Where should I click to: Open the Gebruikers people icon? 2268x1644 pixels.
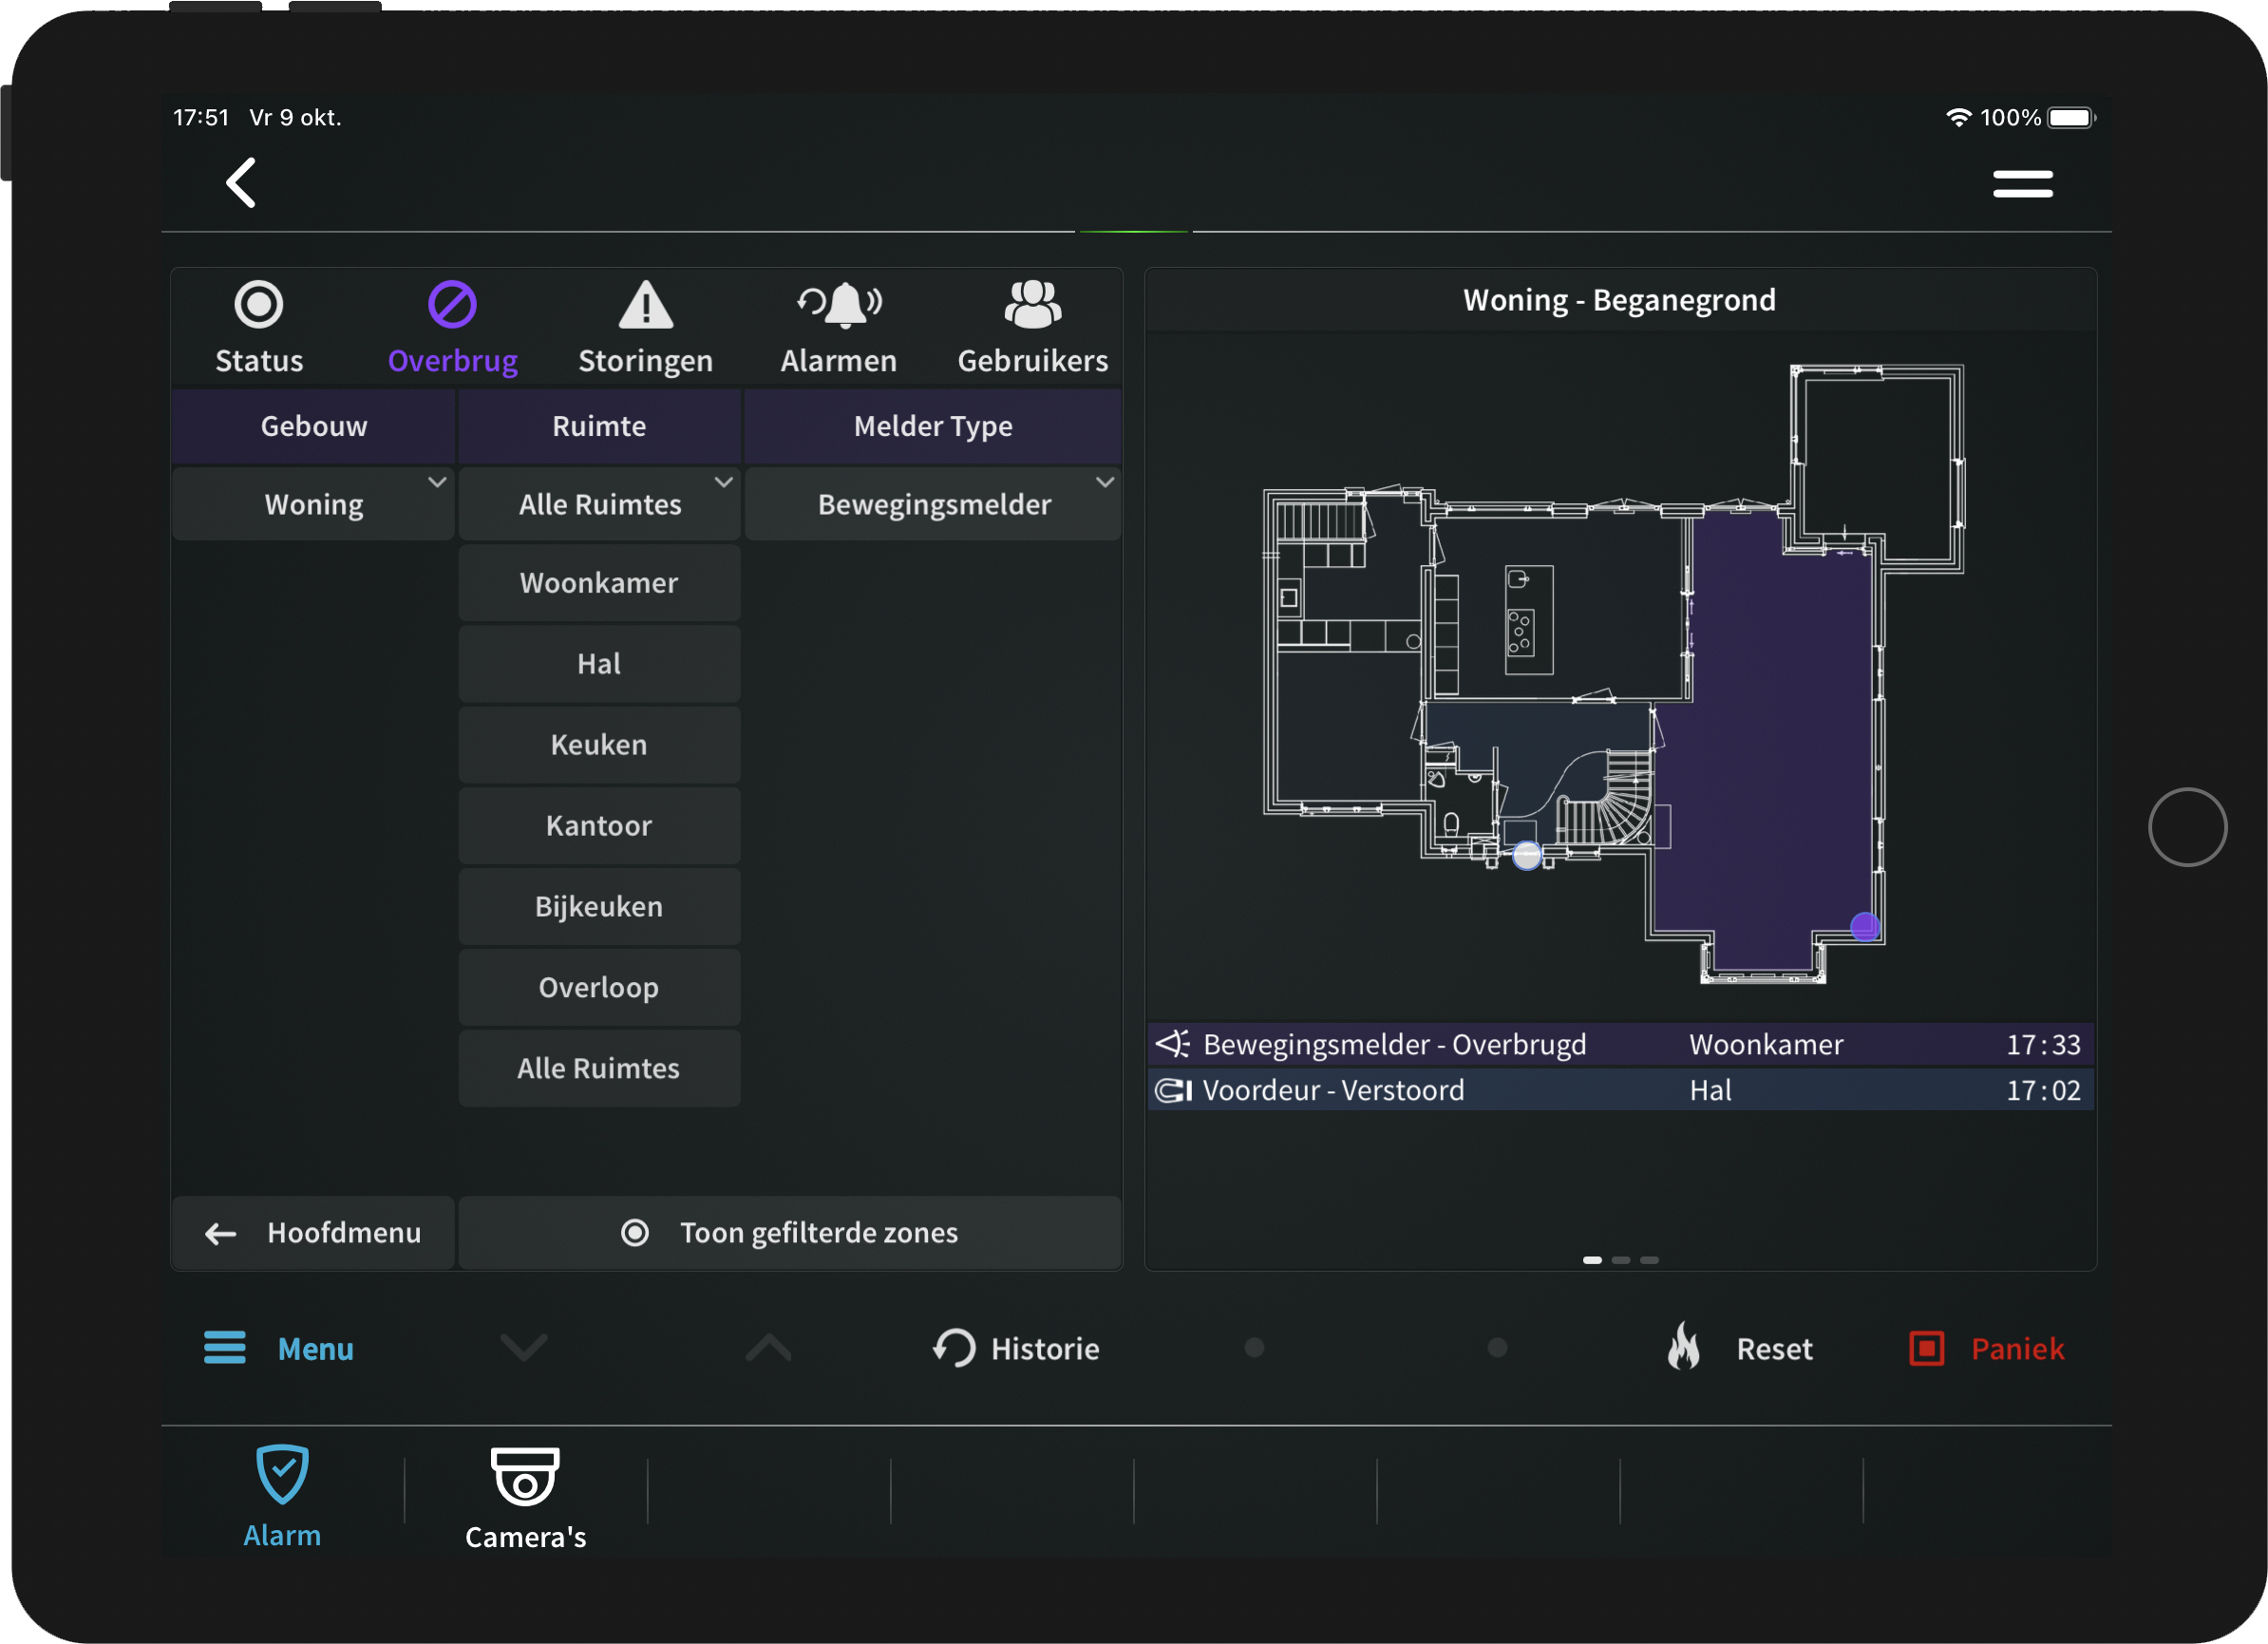click(x=1033, y=305)
